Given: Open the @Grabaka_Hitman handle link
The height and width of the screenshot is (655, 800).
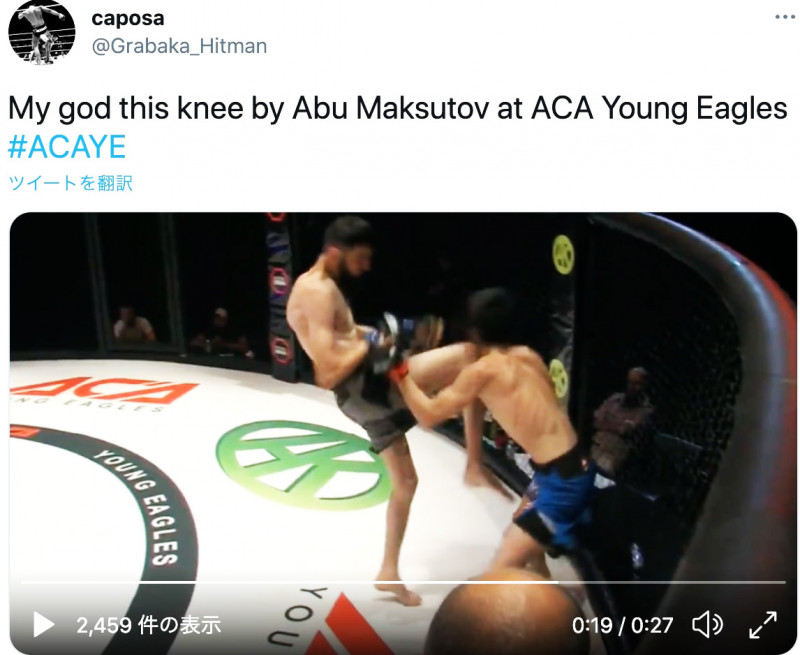Looking at the screenshot, I should (x=179, y=45).
